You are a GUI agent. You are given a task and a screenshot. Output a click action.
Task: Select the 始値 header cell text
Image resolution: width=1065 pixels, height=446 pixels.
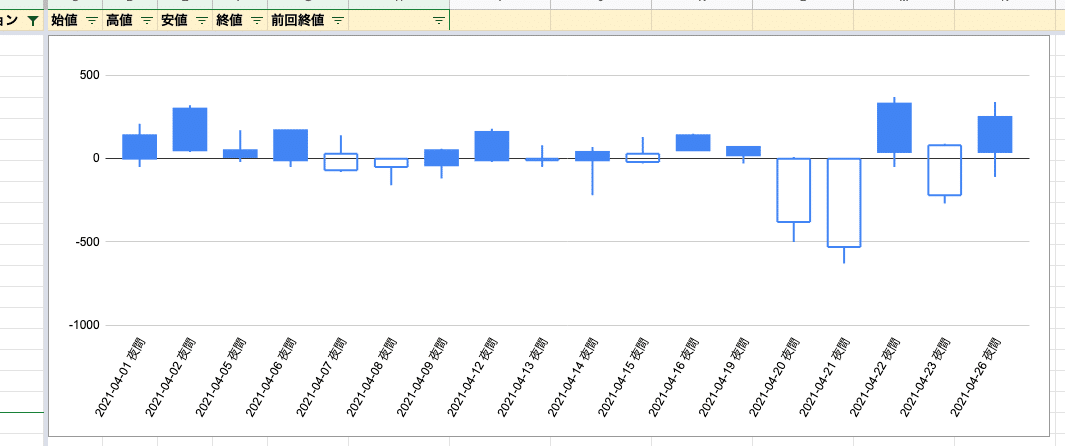click(64, 21)
